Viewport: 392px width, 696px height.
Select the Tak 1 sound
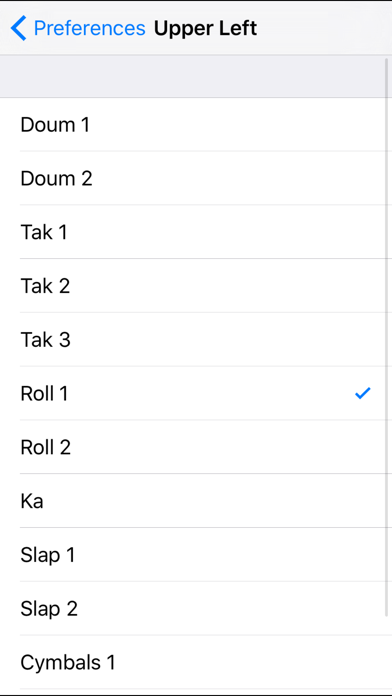point(196,232)
